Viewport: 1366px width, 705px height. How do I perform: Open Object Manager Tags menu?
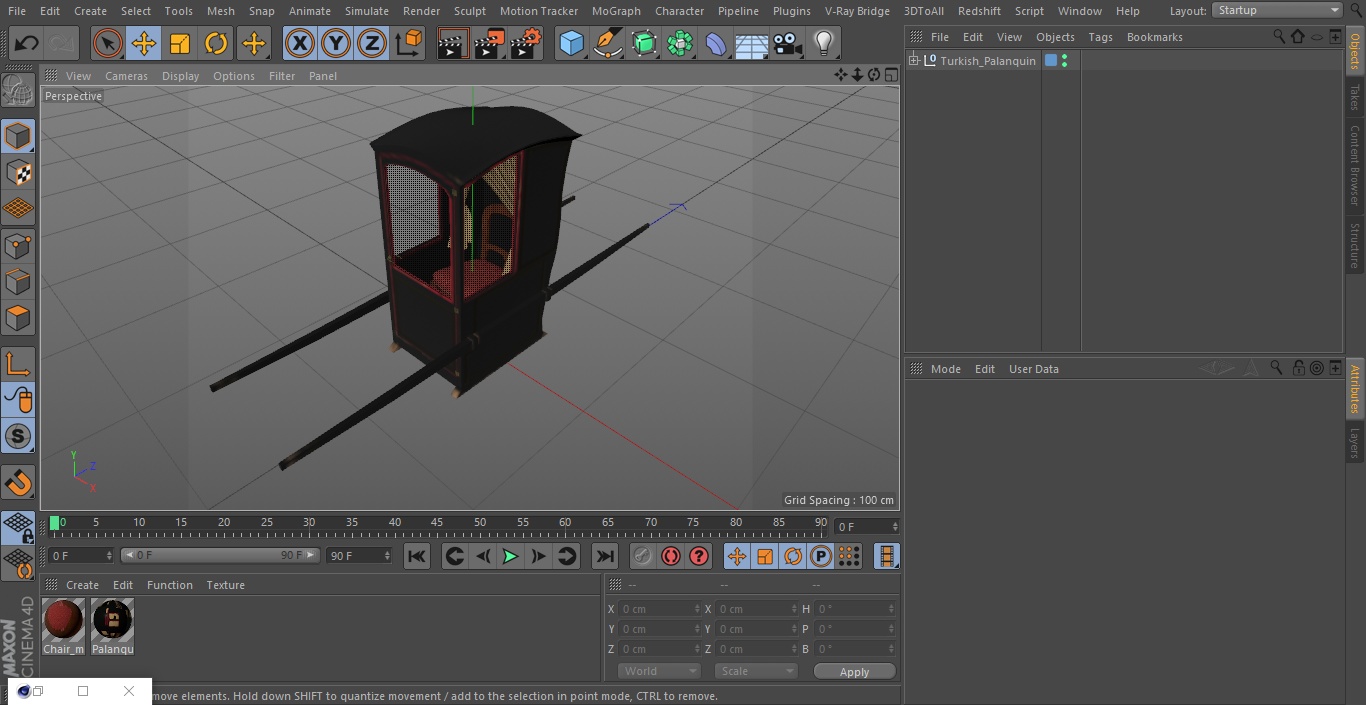[1100, 37]
